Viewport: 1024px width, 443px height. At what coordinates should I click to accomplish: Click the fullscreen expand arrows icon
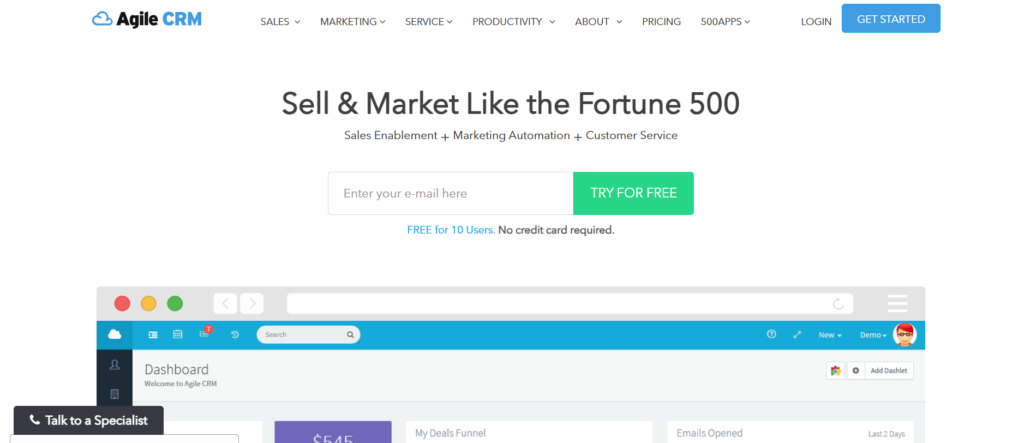[x=797, y=335]
